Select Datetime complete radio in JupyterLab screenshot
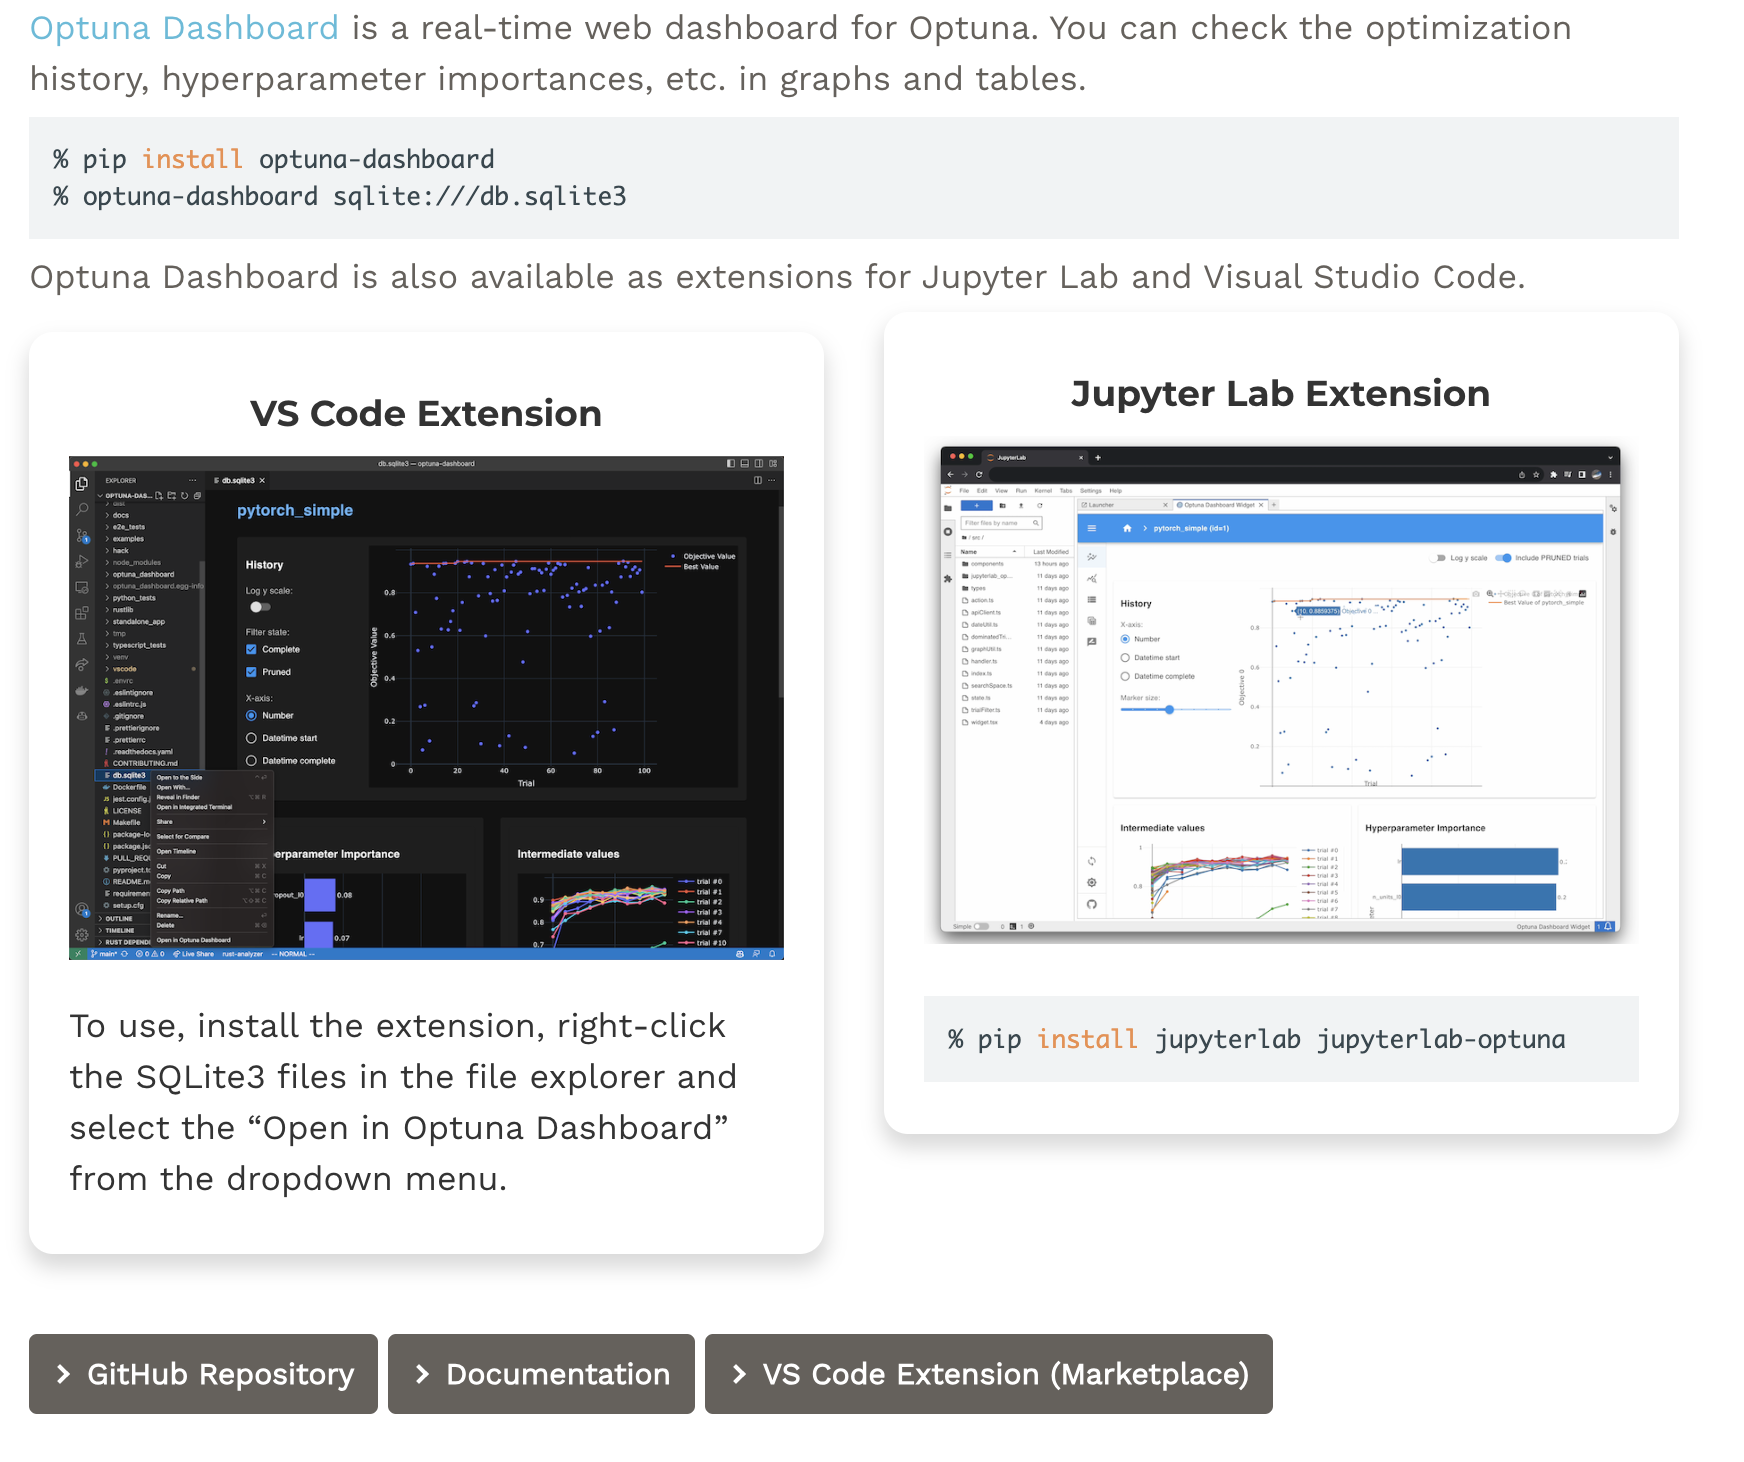 click(1125, 676)
